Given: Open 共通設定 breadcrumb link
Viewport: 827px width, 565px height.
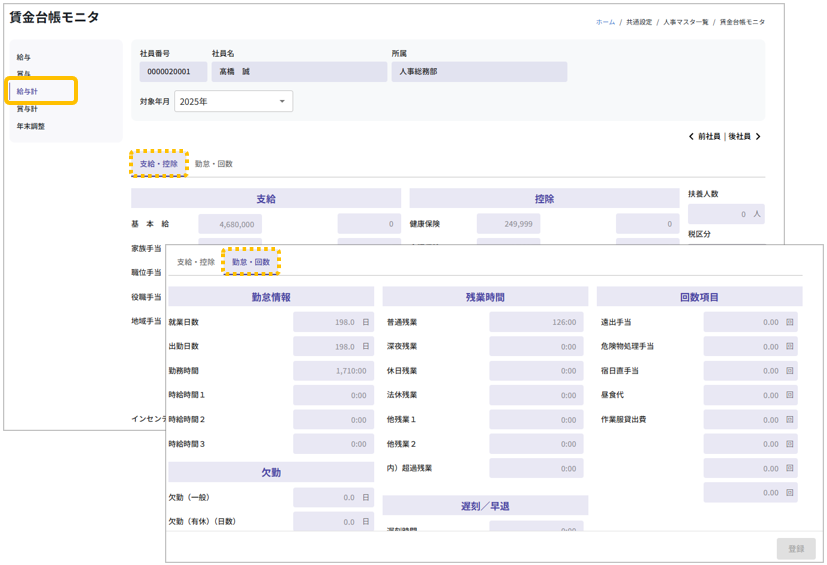Looking at the screenshot, I should pyautogui.click(x=639, y=22).
